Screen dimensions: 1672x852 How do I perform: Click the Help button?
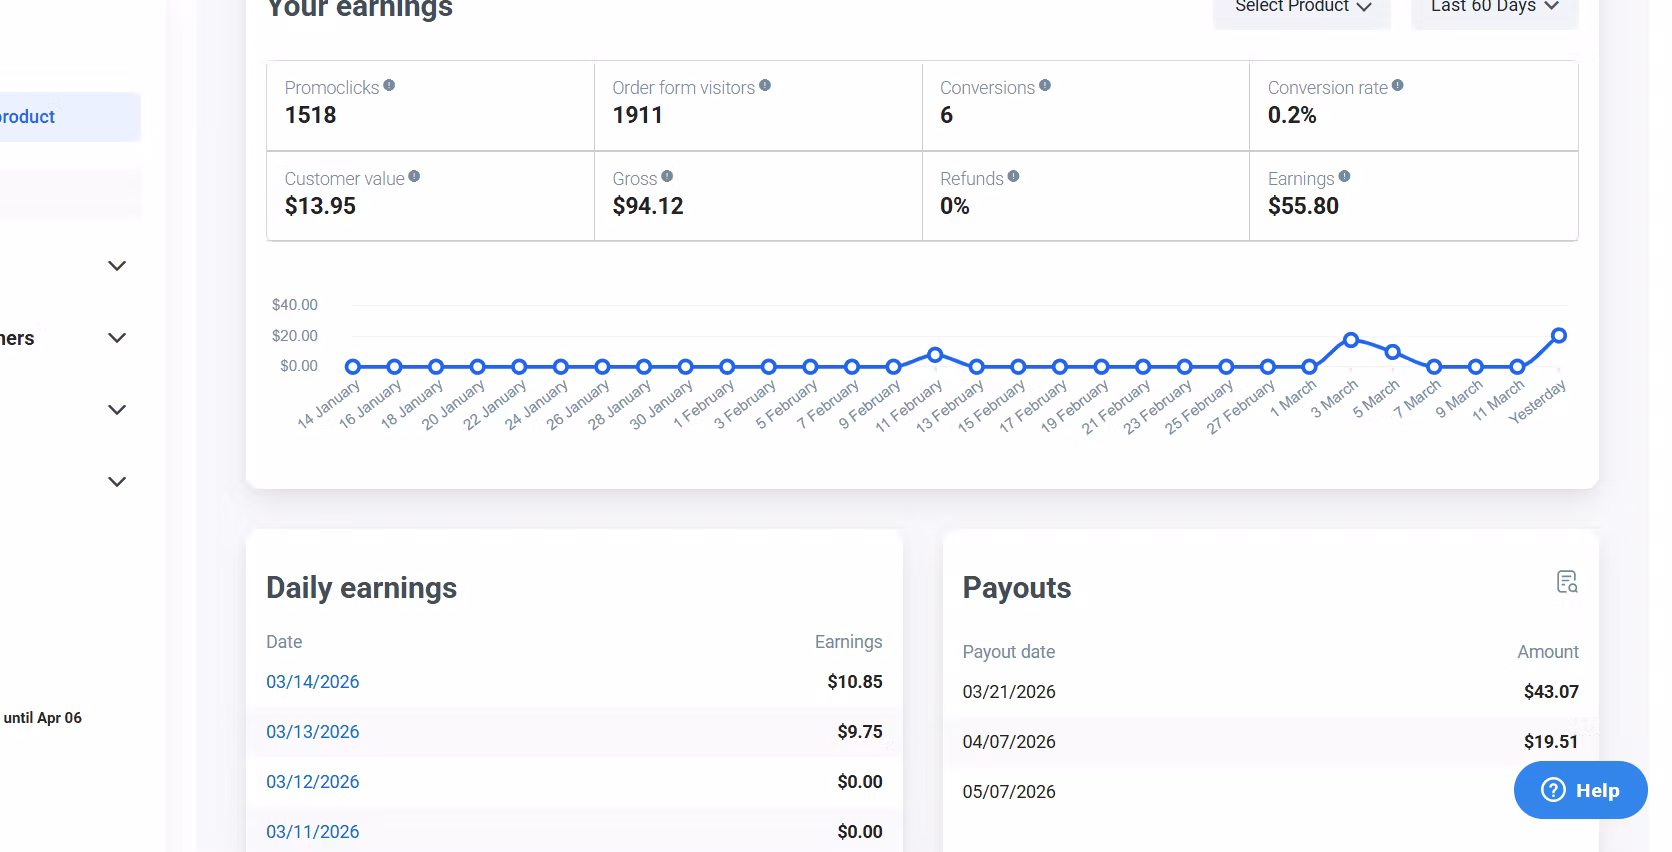tap(1580, 790)
